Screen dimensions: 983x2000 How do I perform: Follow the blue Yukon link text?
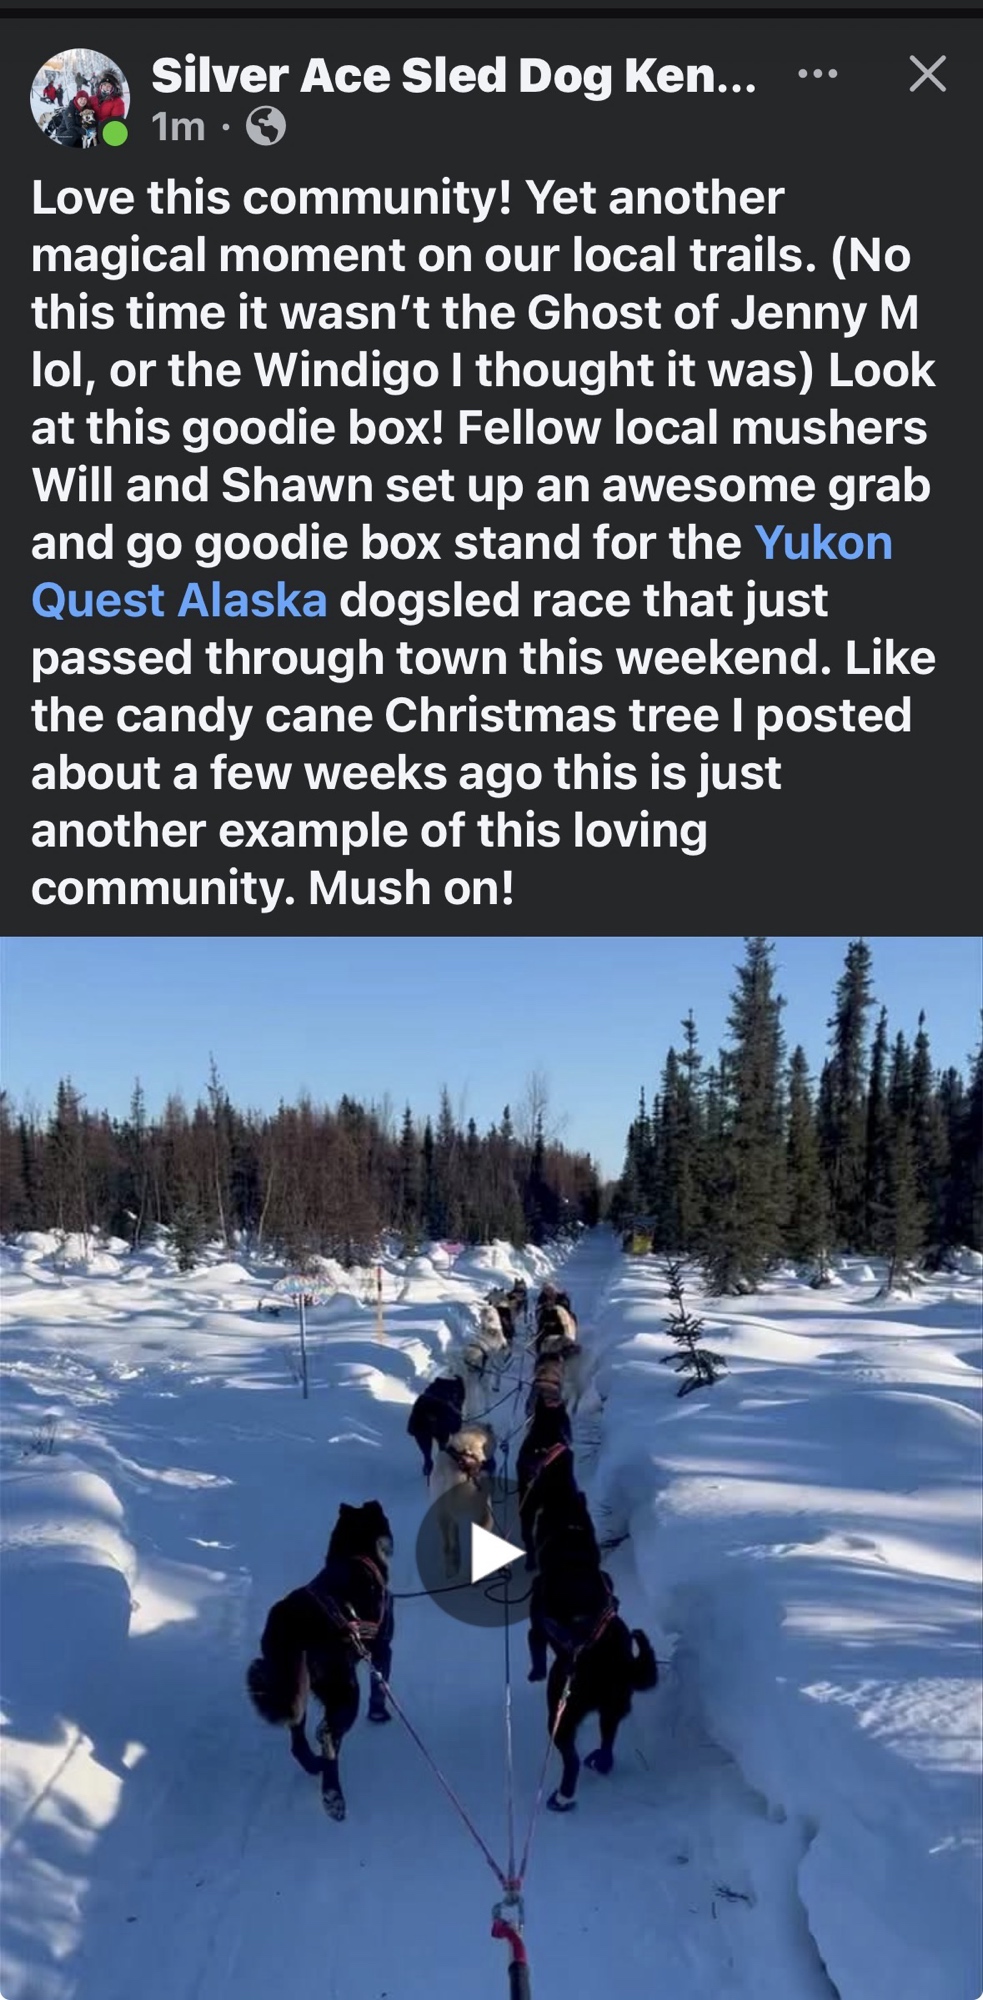click(x=823, y=543)
